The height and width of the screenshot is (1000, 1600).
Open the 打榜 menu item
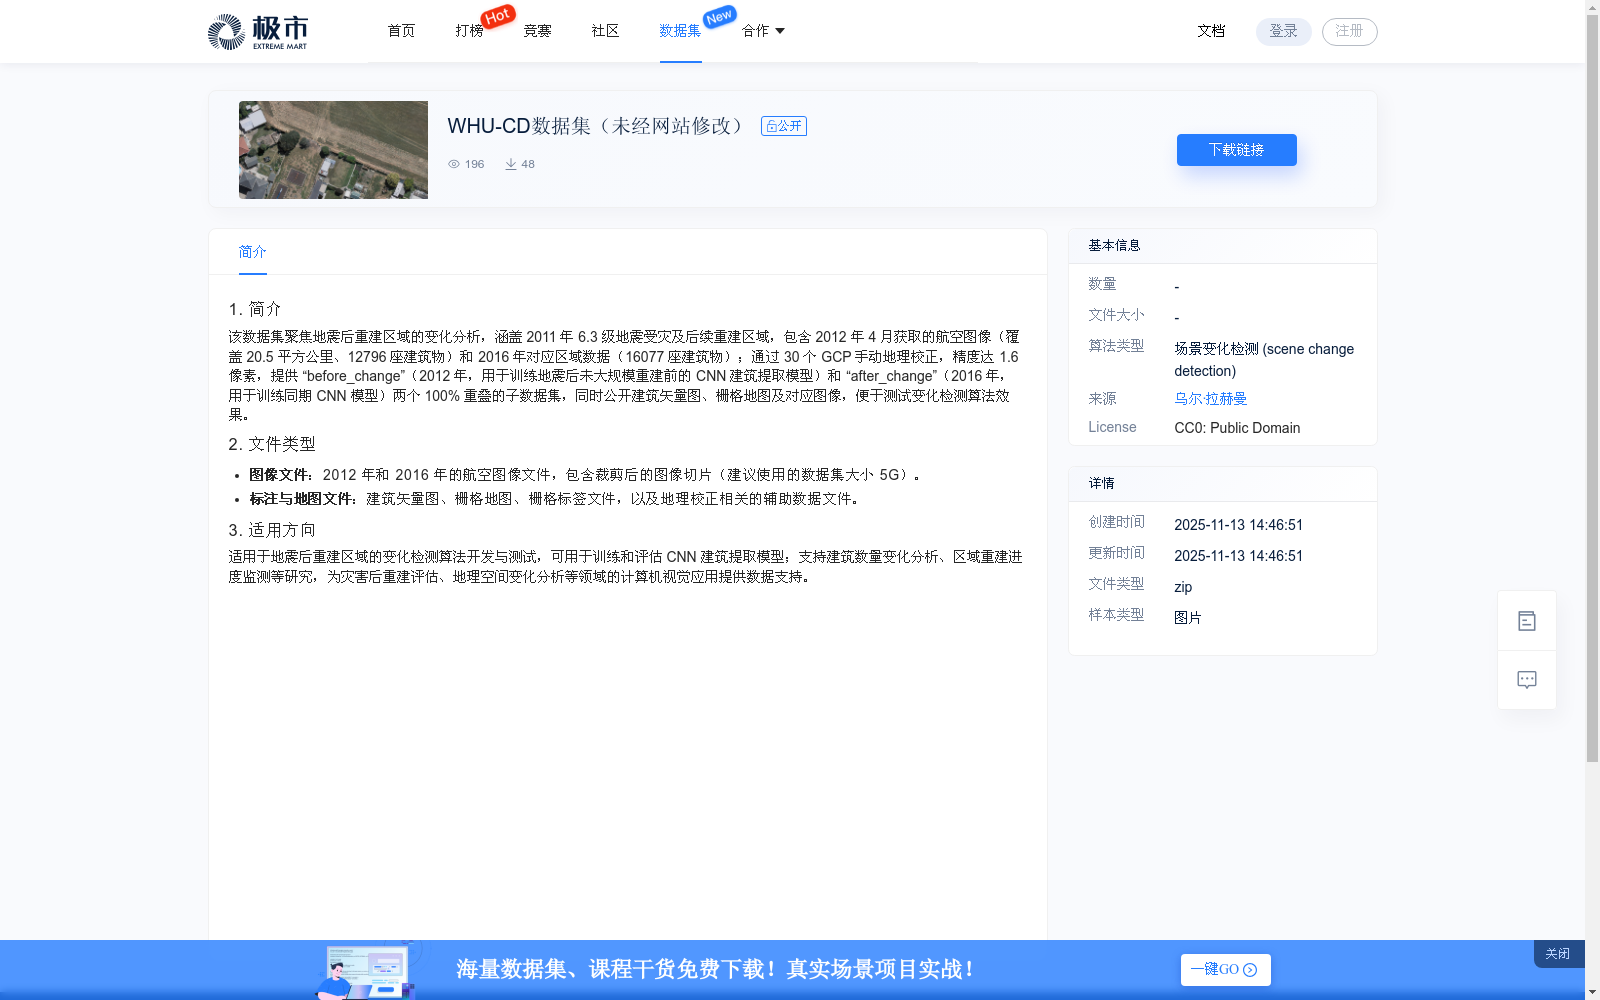click(x=469, y=31)
